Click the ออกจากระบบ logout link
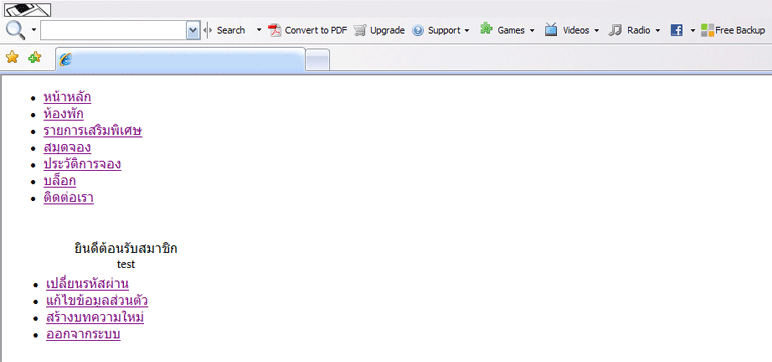The image size is (772, 362). click(x=83, y=334)
